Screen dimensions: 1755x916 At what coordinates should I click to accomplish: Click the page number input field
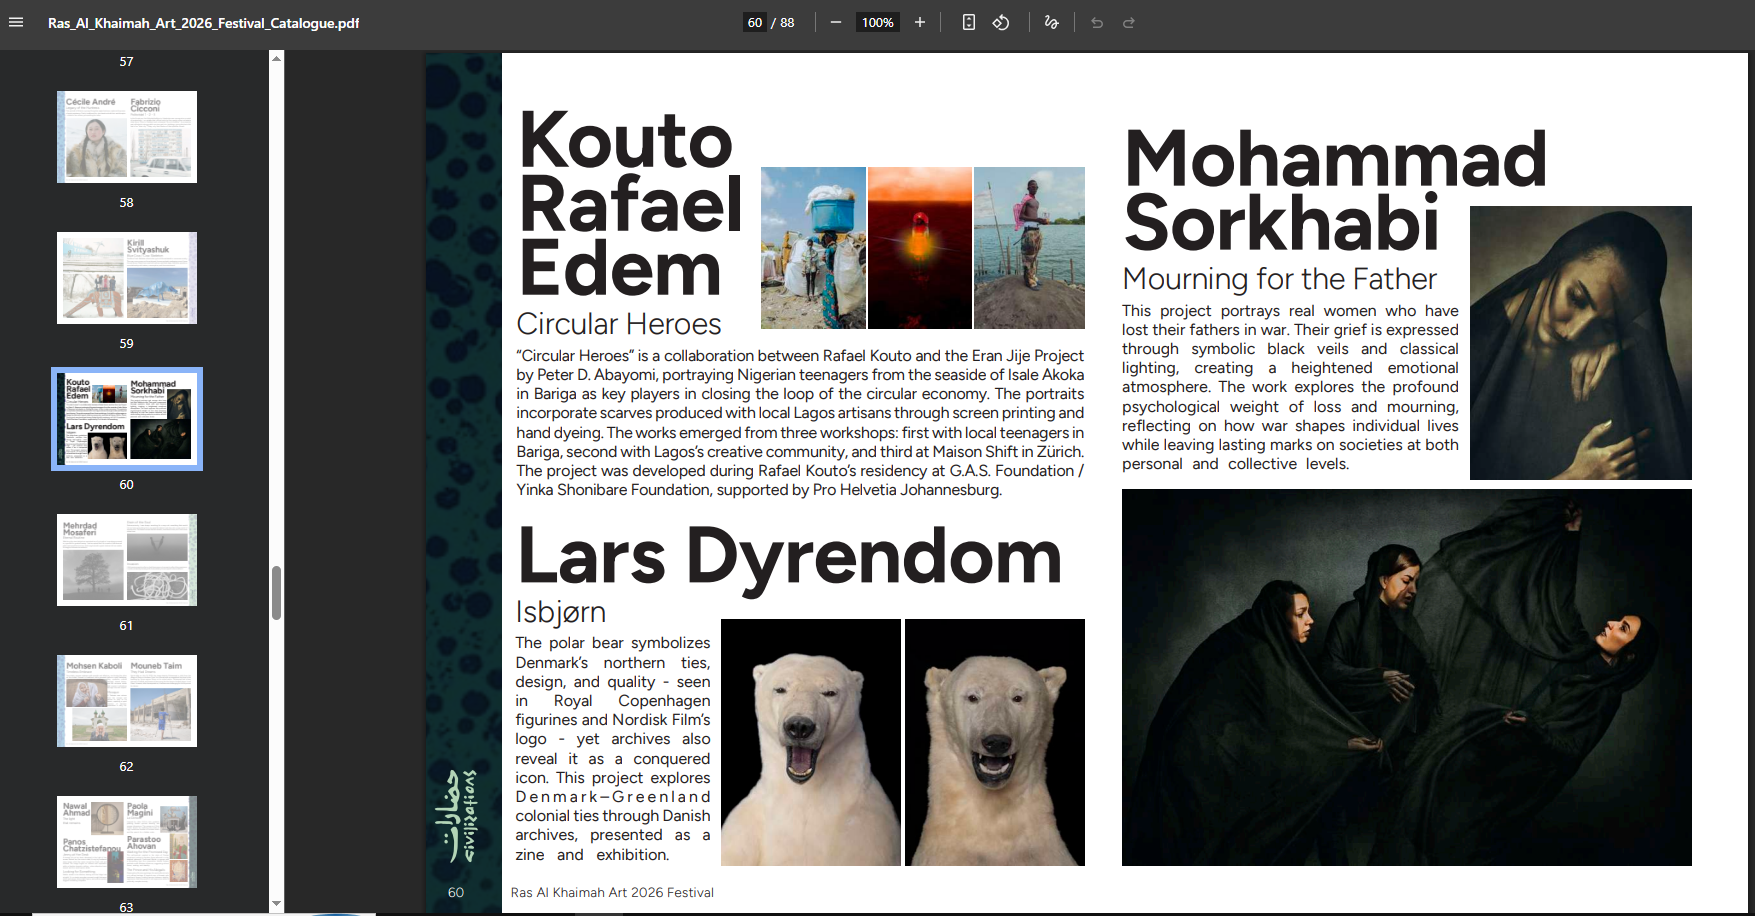click(x=755, y=22)
